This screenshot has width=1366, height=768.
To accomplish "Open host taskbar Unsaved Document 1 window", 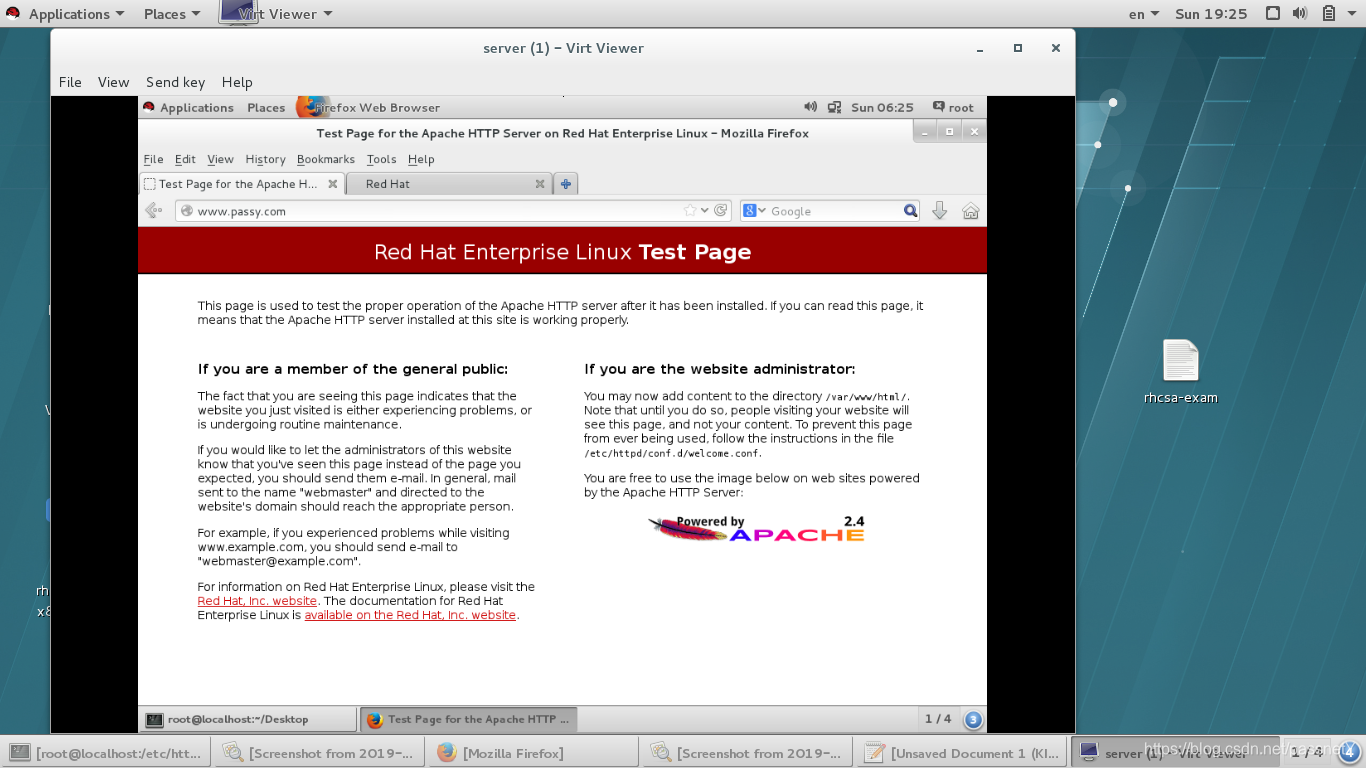I will pyautogui.click(x=959, y=753).
